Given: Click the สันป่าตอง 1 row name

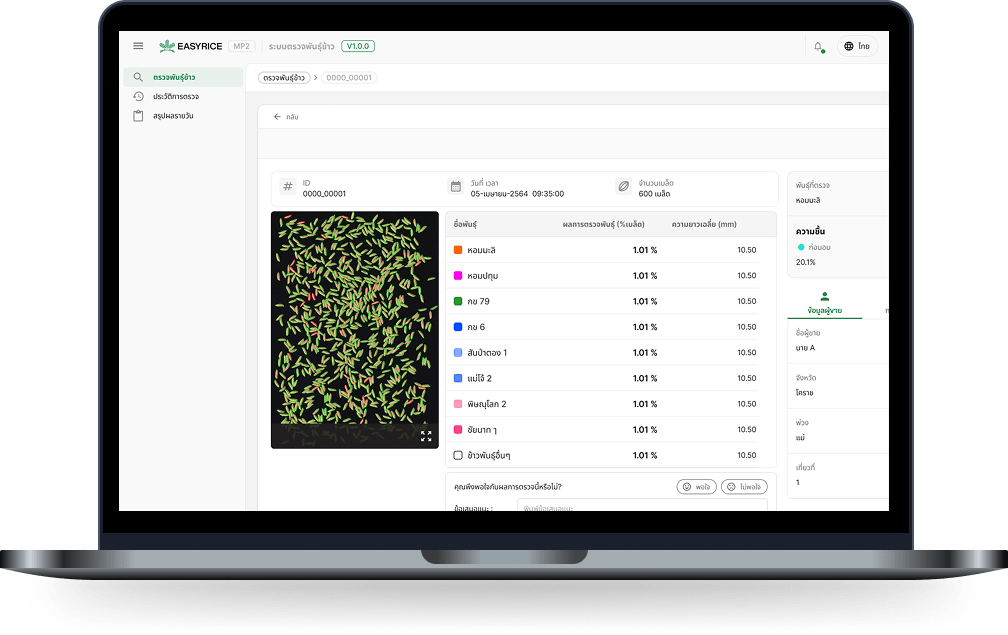Looking at the screenshot, I should point(487,353).
